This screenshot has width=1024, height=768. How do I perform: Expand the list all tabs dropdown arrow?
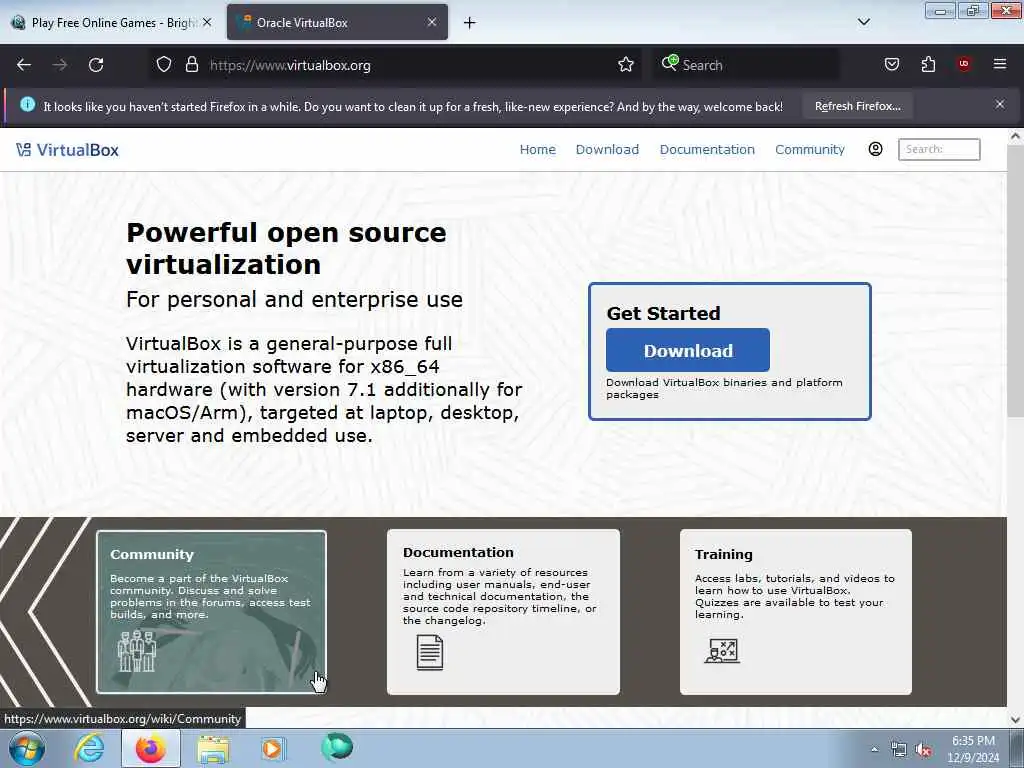(864, 22)
